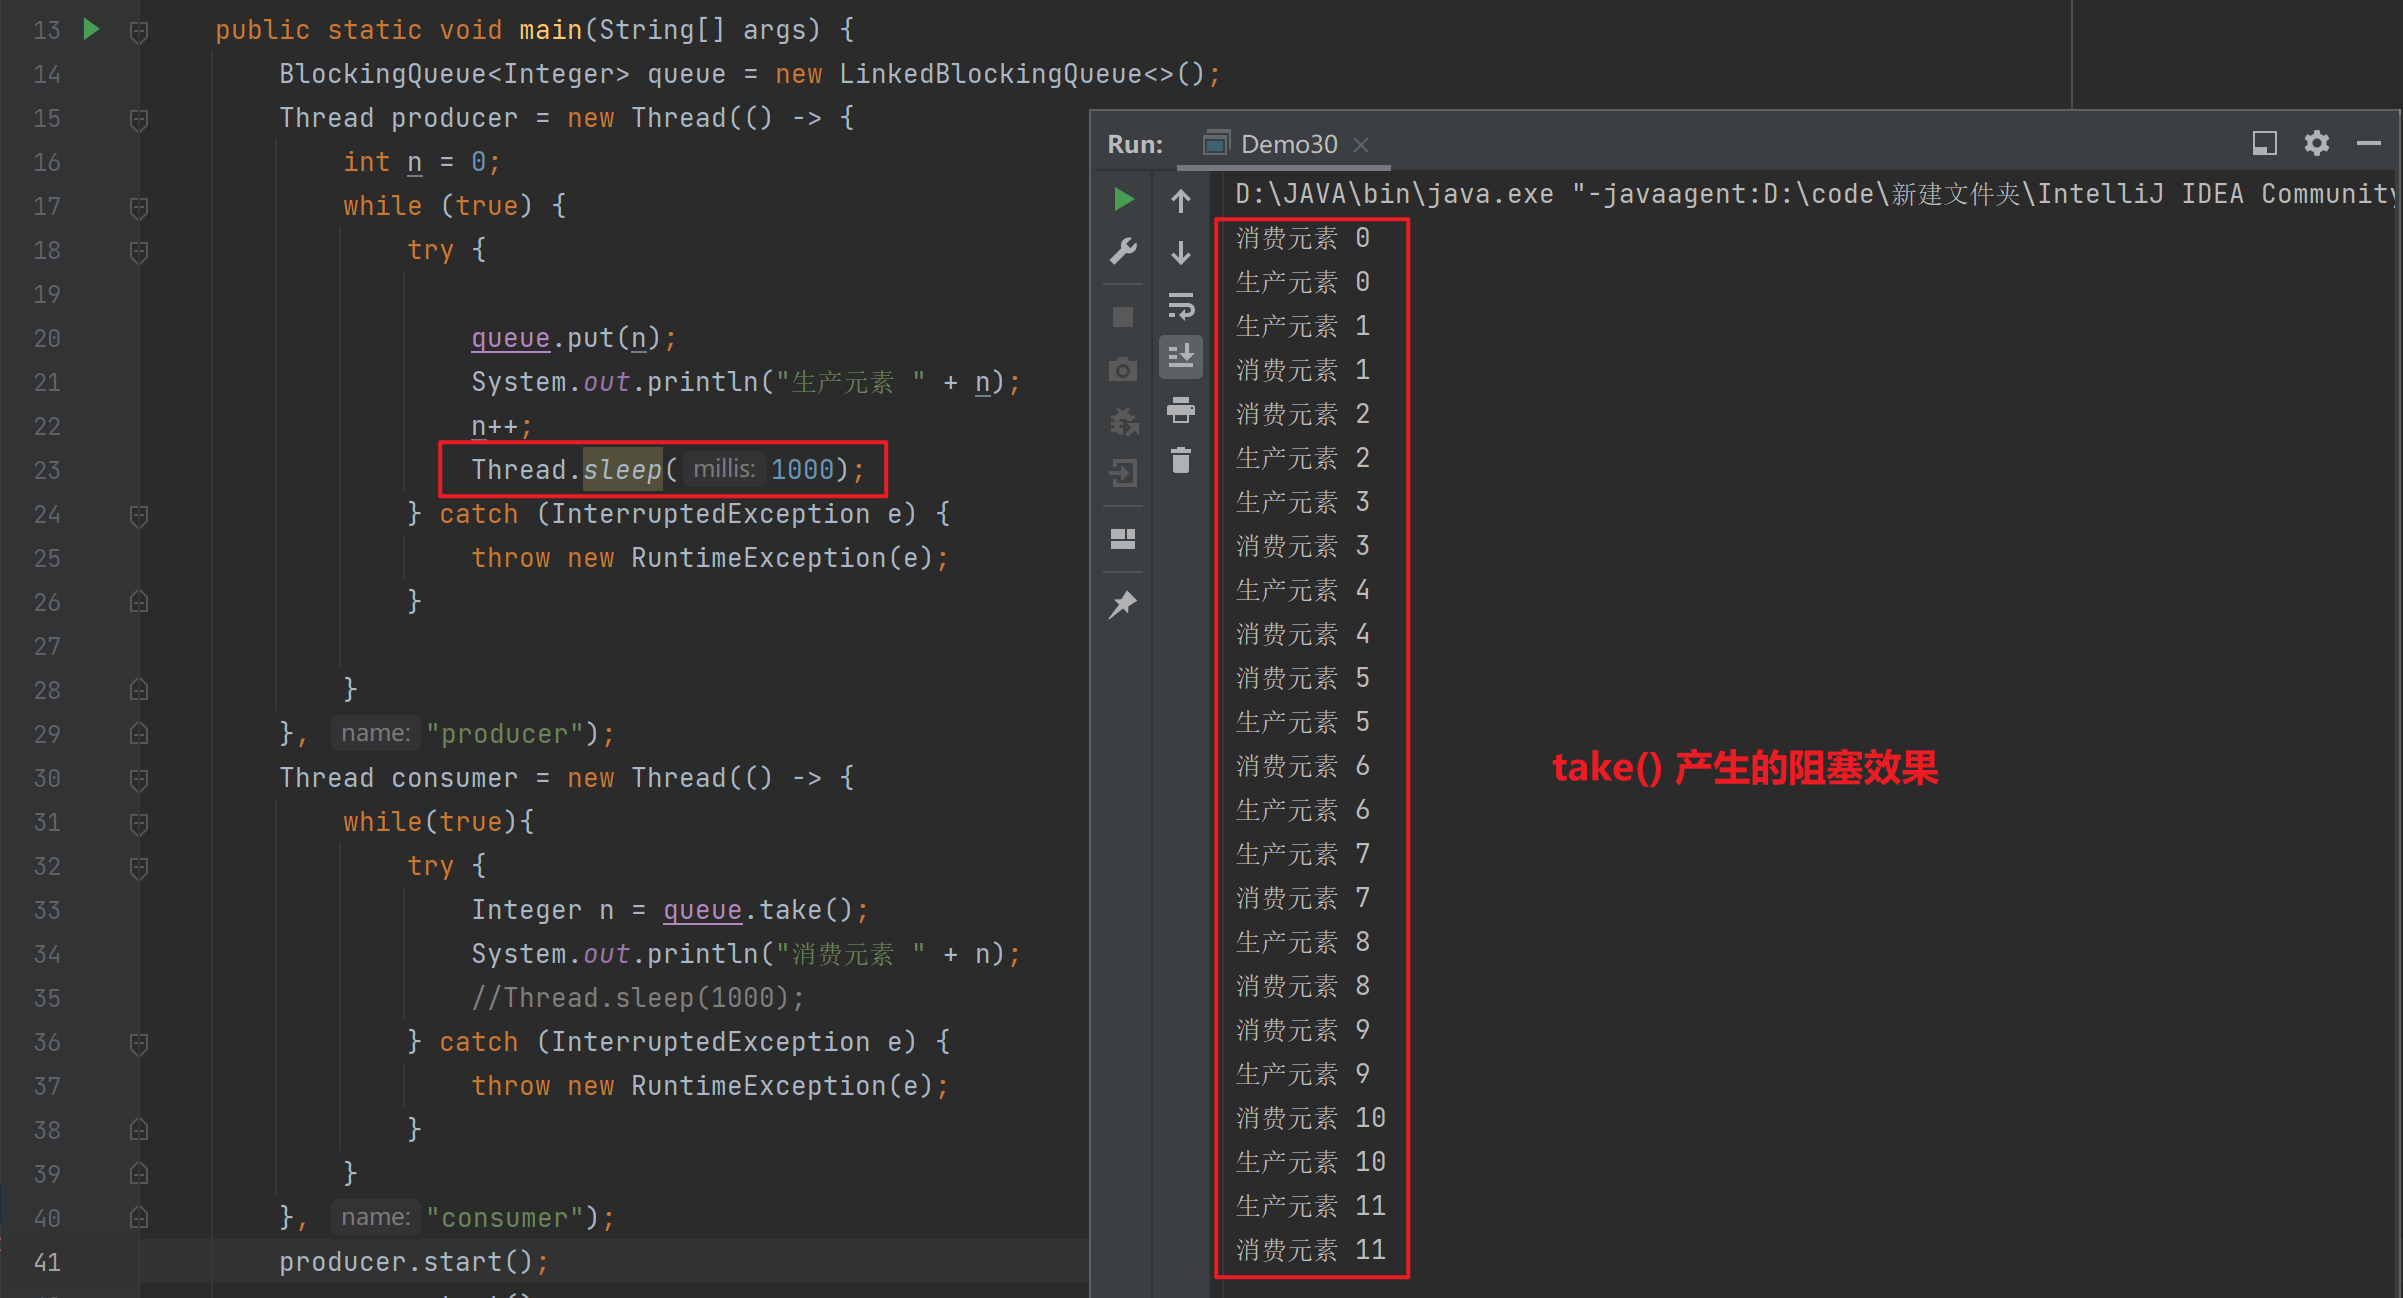Toggle the Run panel layout icon

(x=1123, y=539)
